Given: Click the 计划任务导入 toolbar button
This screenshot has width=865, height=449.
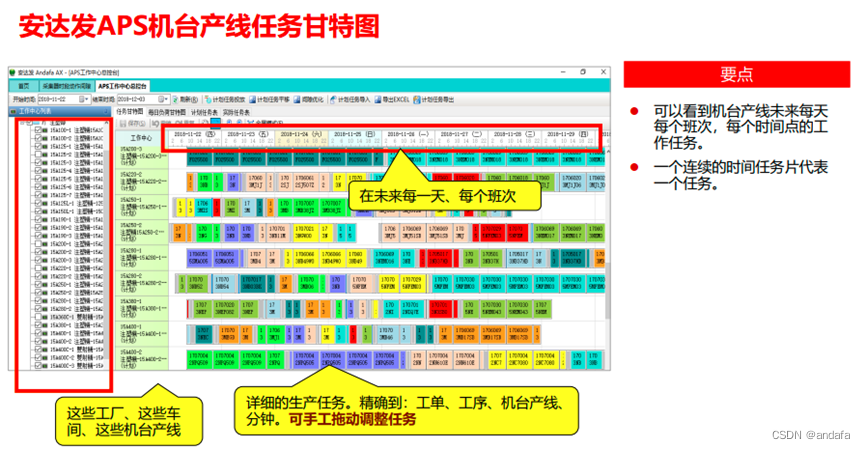Looking at the screenshot, I should (x=350, y=100).
